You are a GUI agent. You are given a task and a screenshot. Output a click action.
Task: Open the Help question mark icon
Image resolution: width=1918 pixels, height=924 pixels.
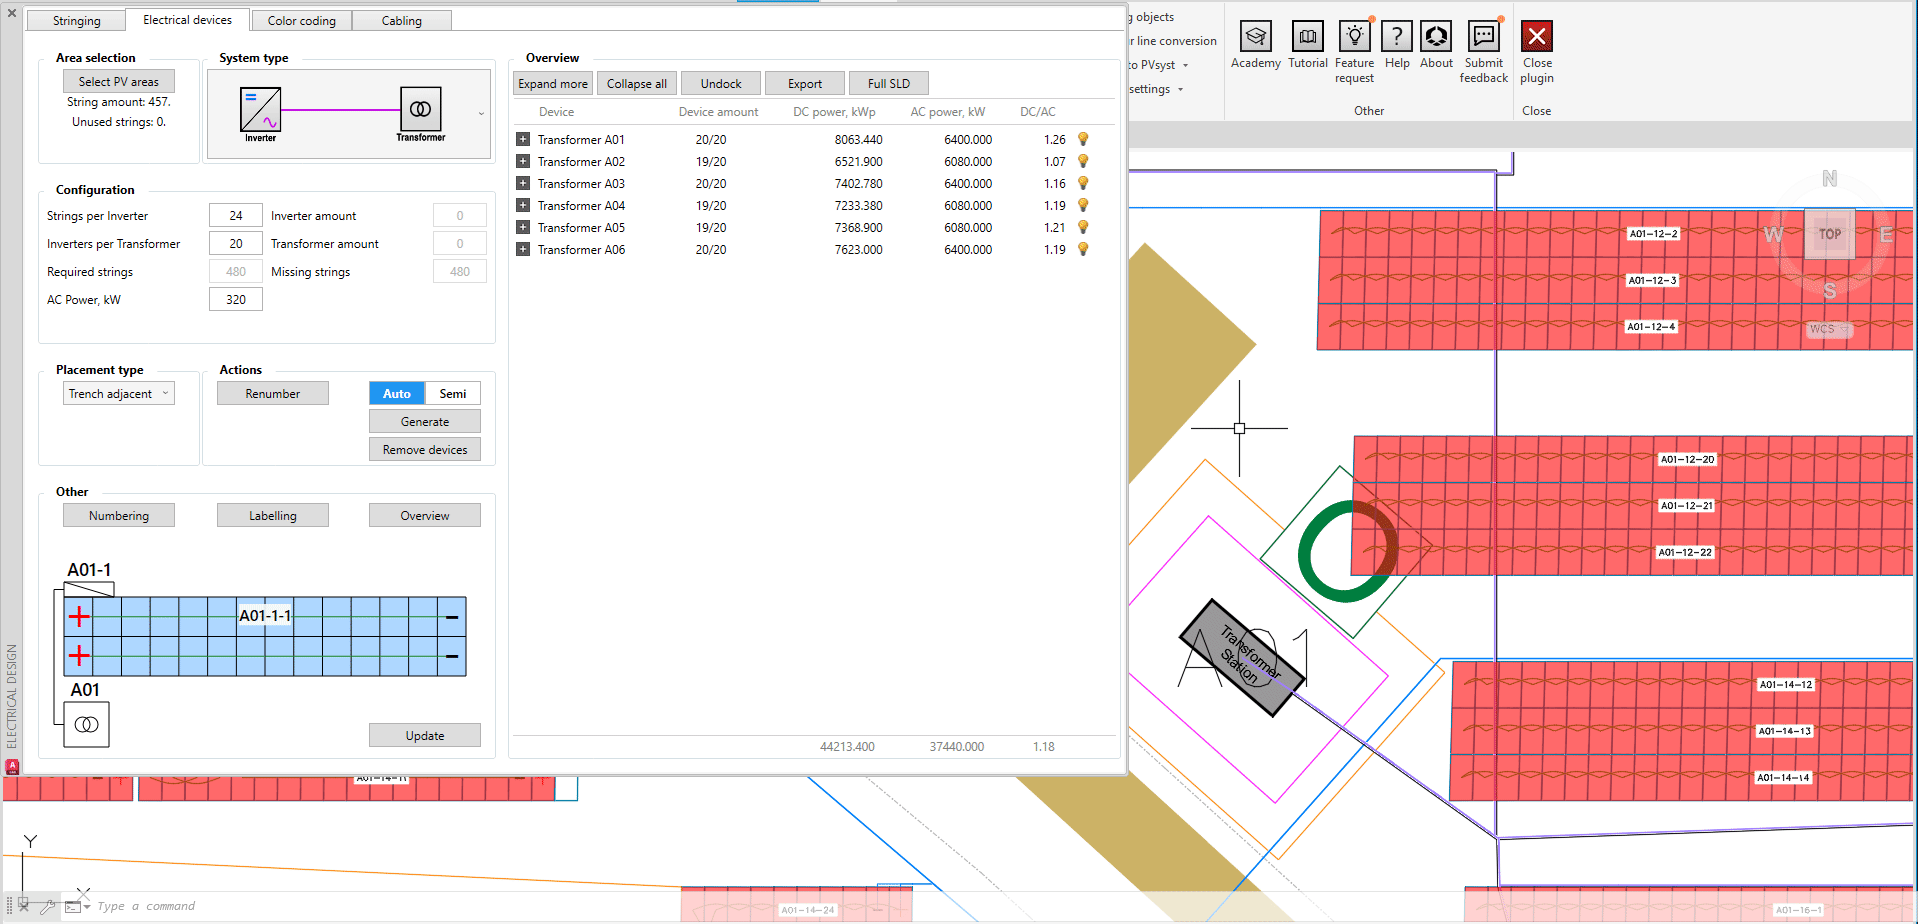[x=1397, y=37]
